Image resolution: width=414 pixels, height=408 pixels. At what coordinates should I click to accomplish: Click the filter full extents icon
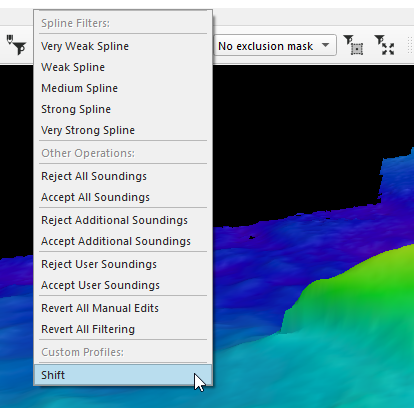[x=384, y=45]
